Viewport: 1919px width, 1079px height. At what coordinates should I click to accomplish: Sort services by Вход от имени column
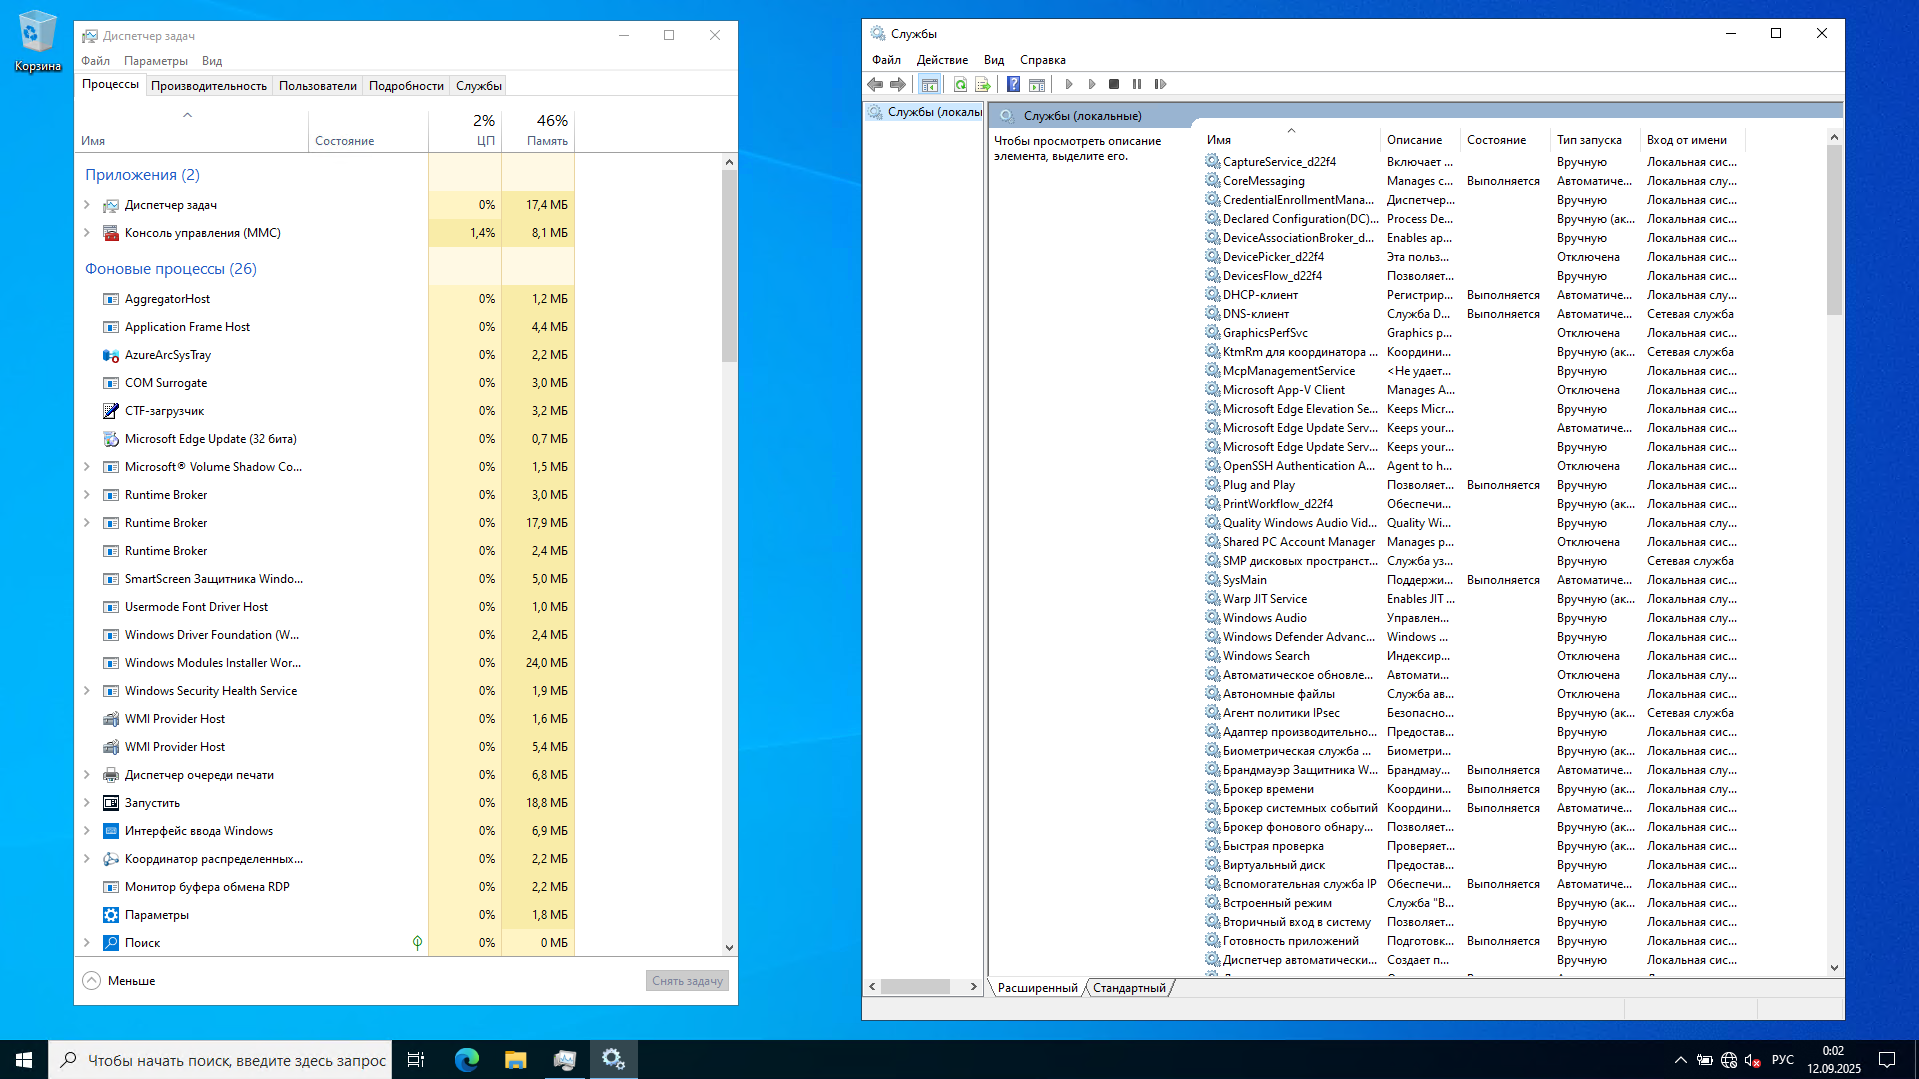[1691, 140]
